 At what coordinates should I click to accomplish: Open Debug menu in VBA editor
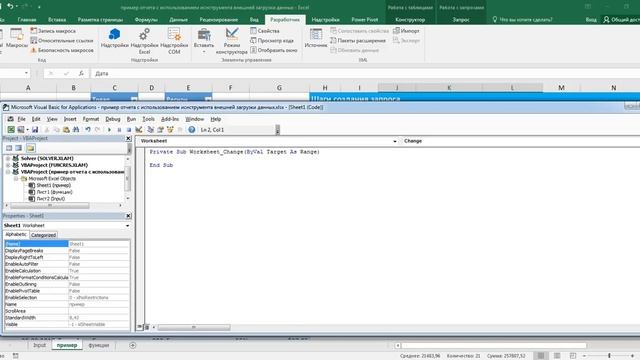113,119
